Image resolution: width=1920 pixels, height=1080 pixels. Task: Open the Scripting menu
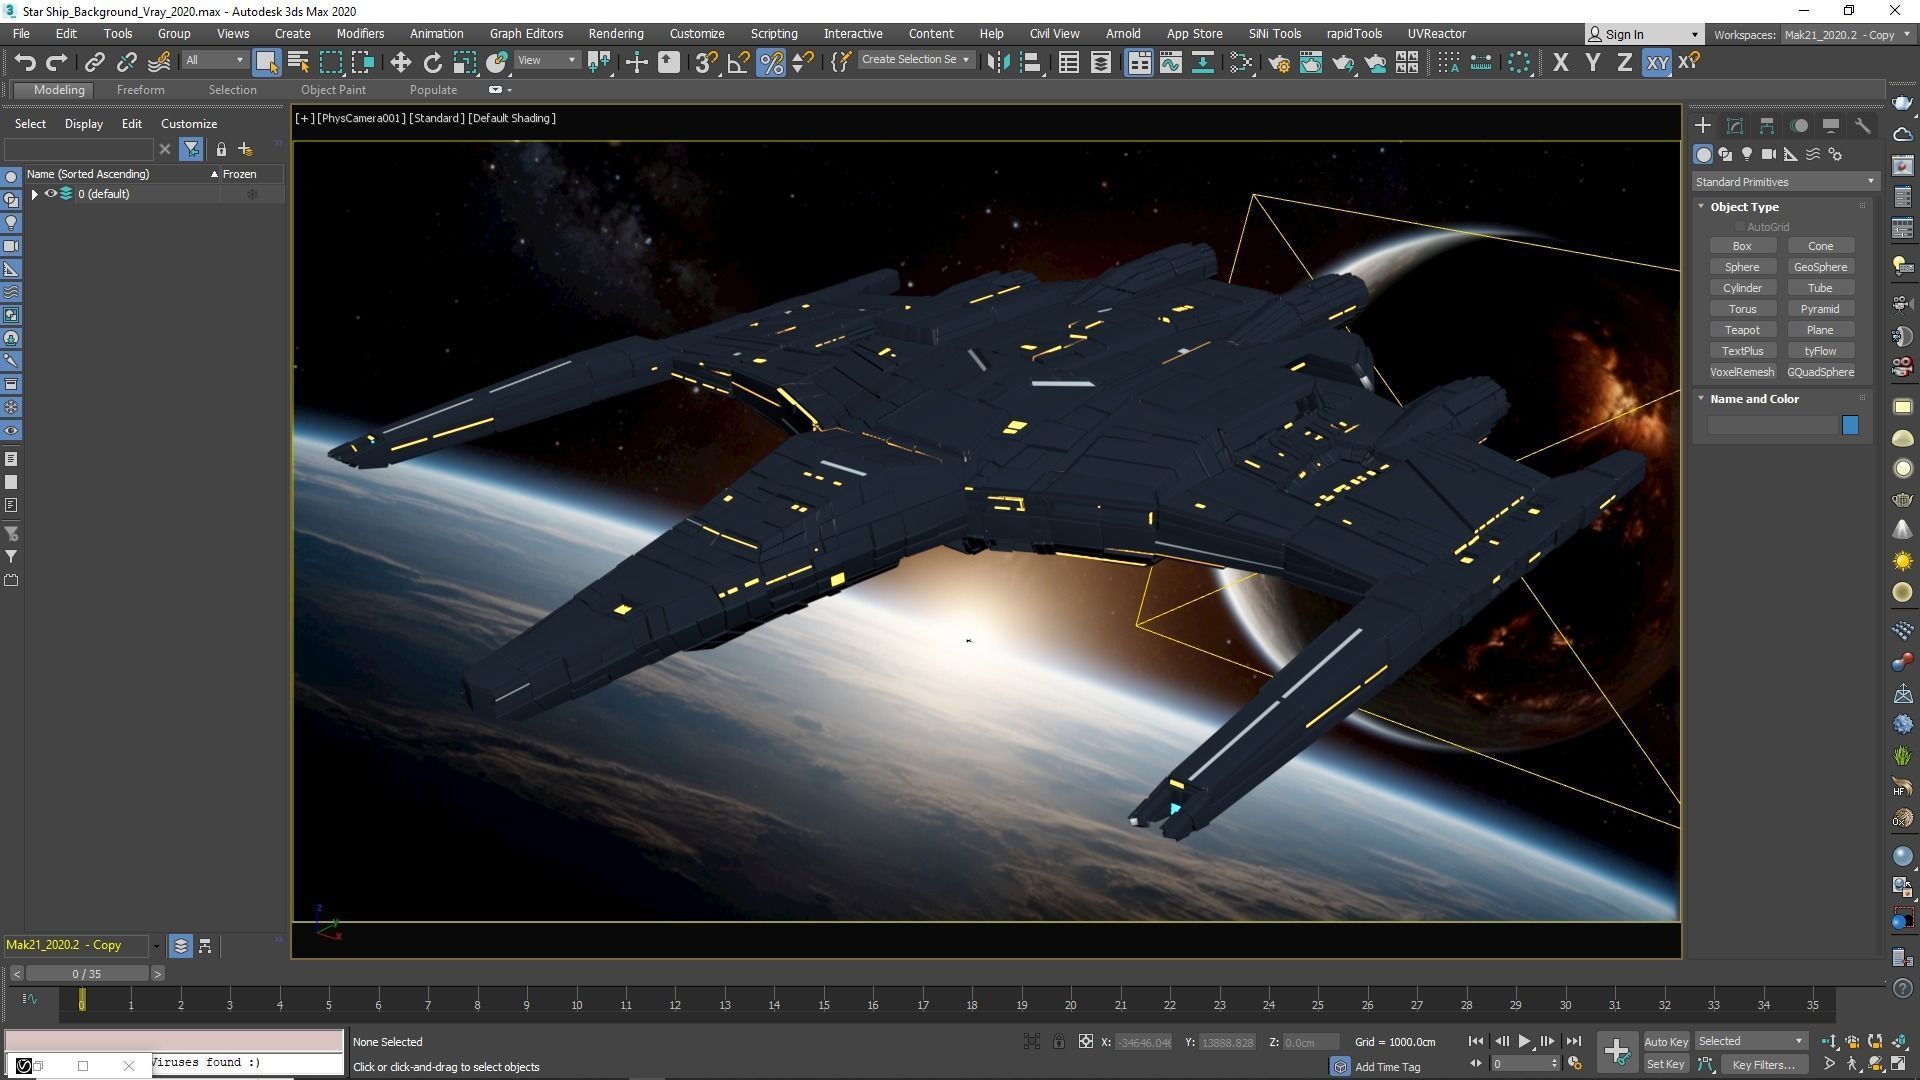(x=773, y=34)
